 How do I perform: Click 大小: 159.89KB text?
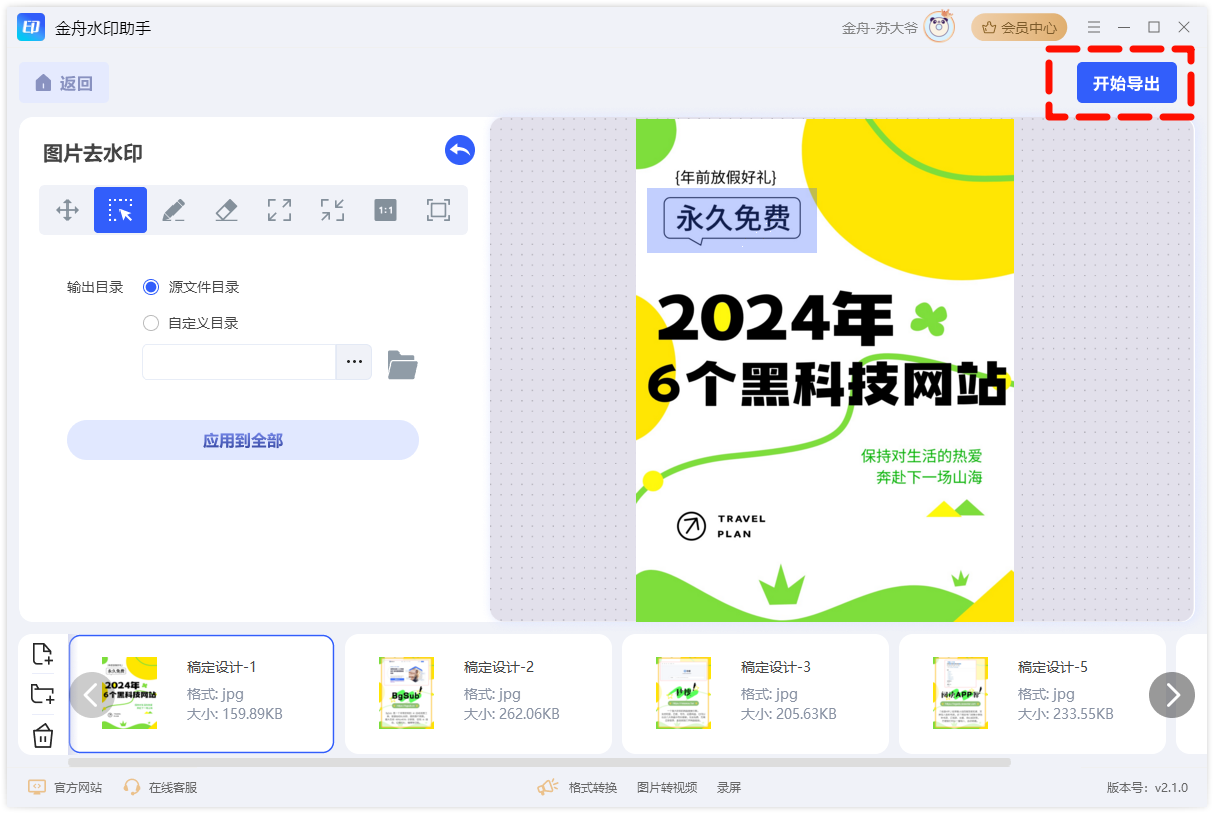[234, 714]
